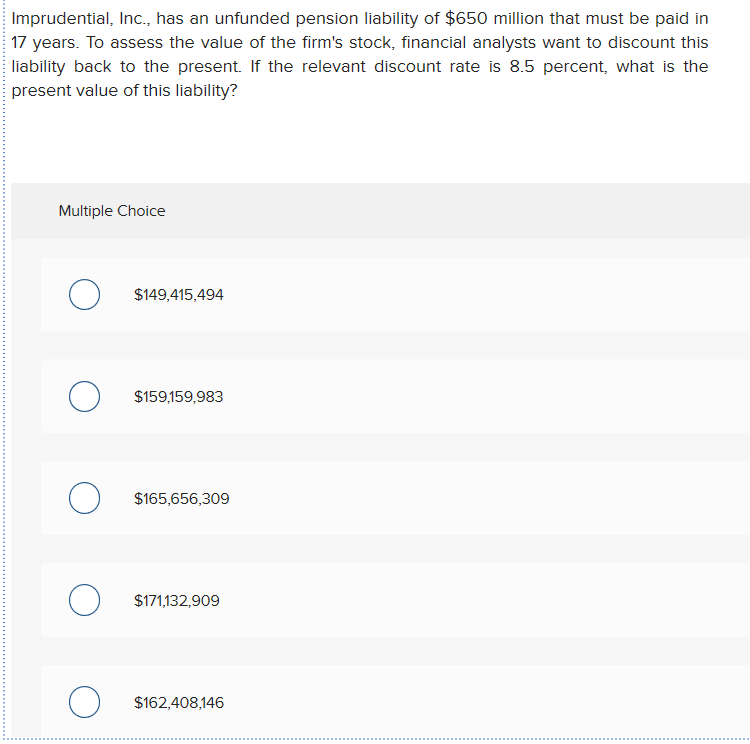Choose the $159,159,983 radio option
Screen dimensions: 750x744
pyautogui.click(x=84, y=397)
